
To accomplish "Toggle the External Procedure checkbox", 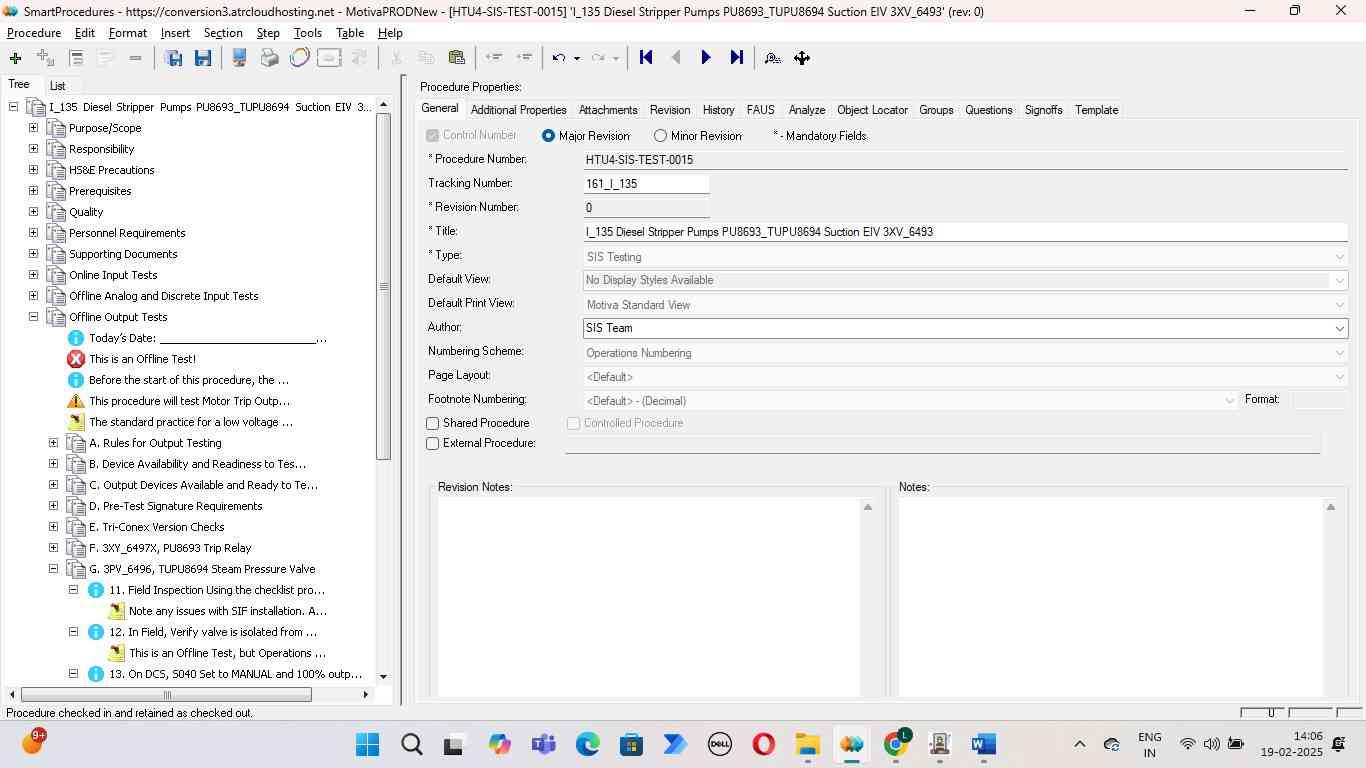I will [x=433, y=444].
